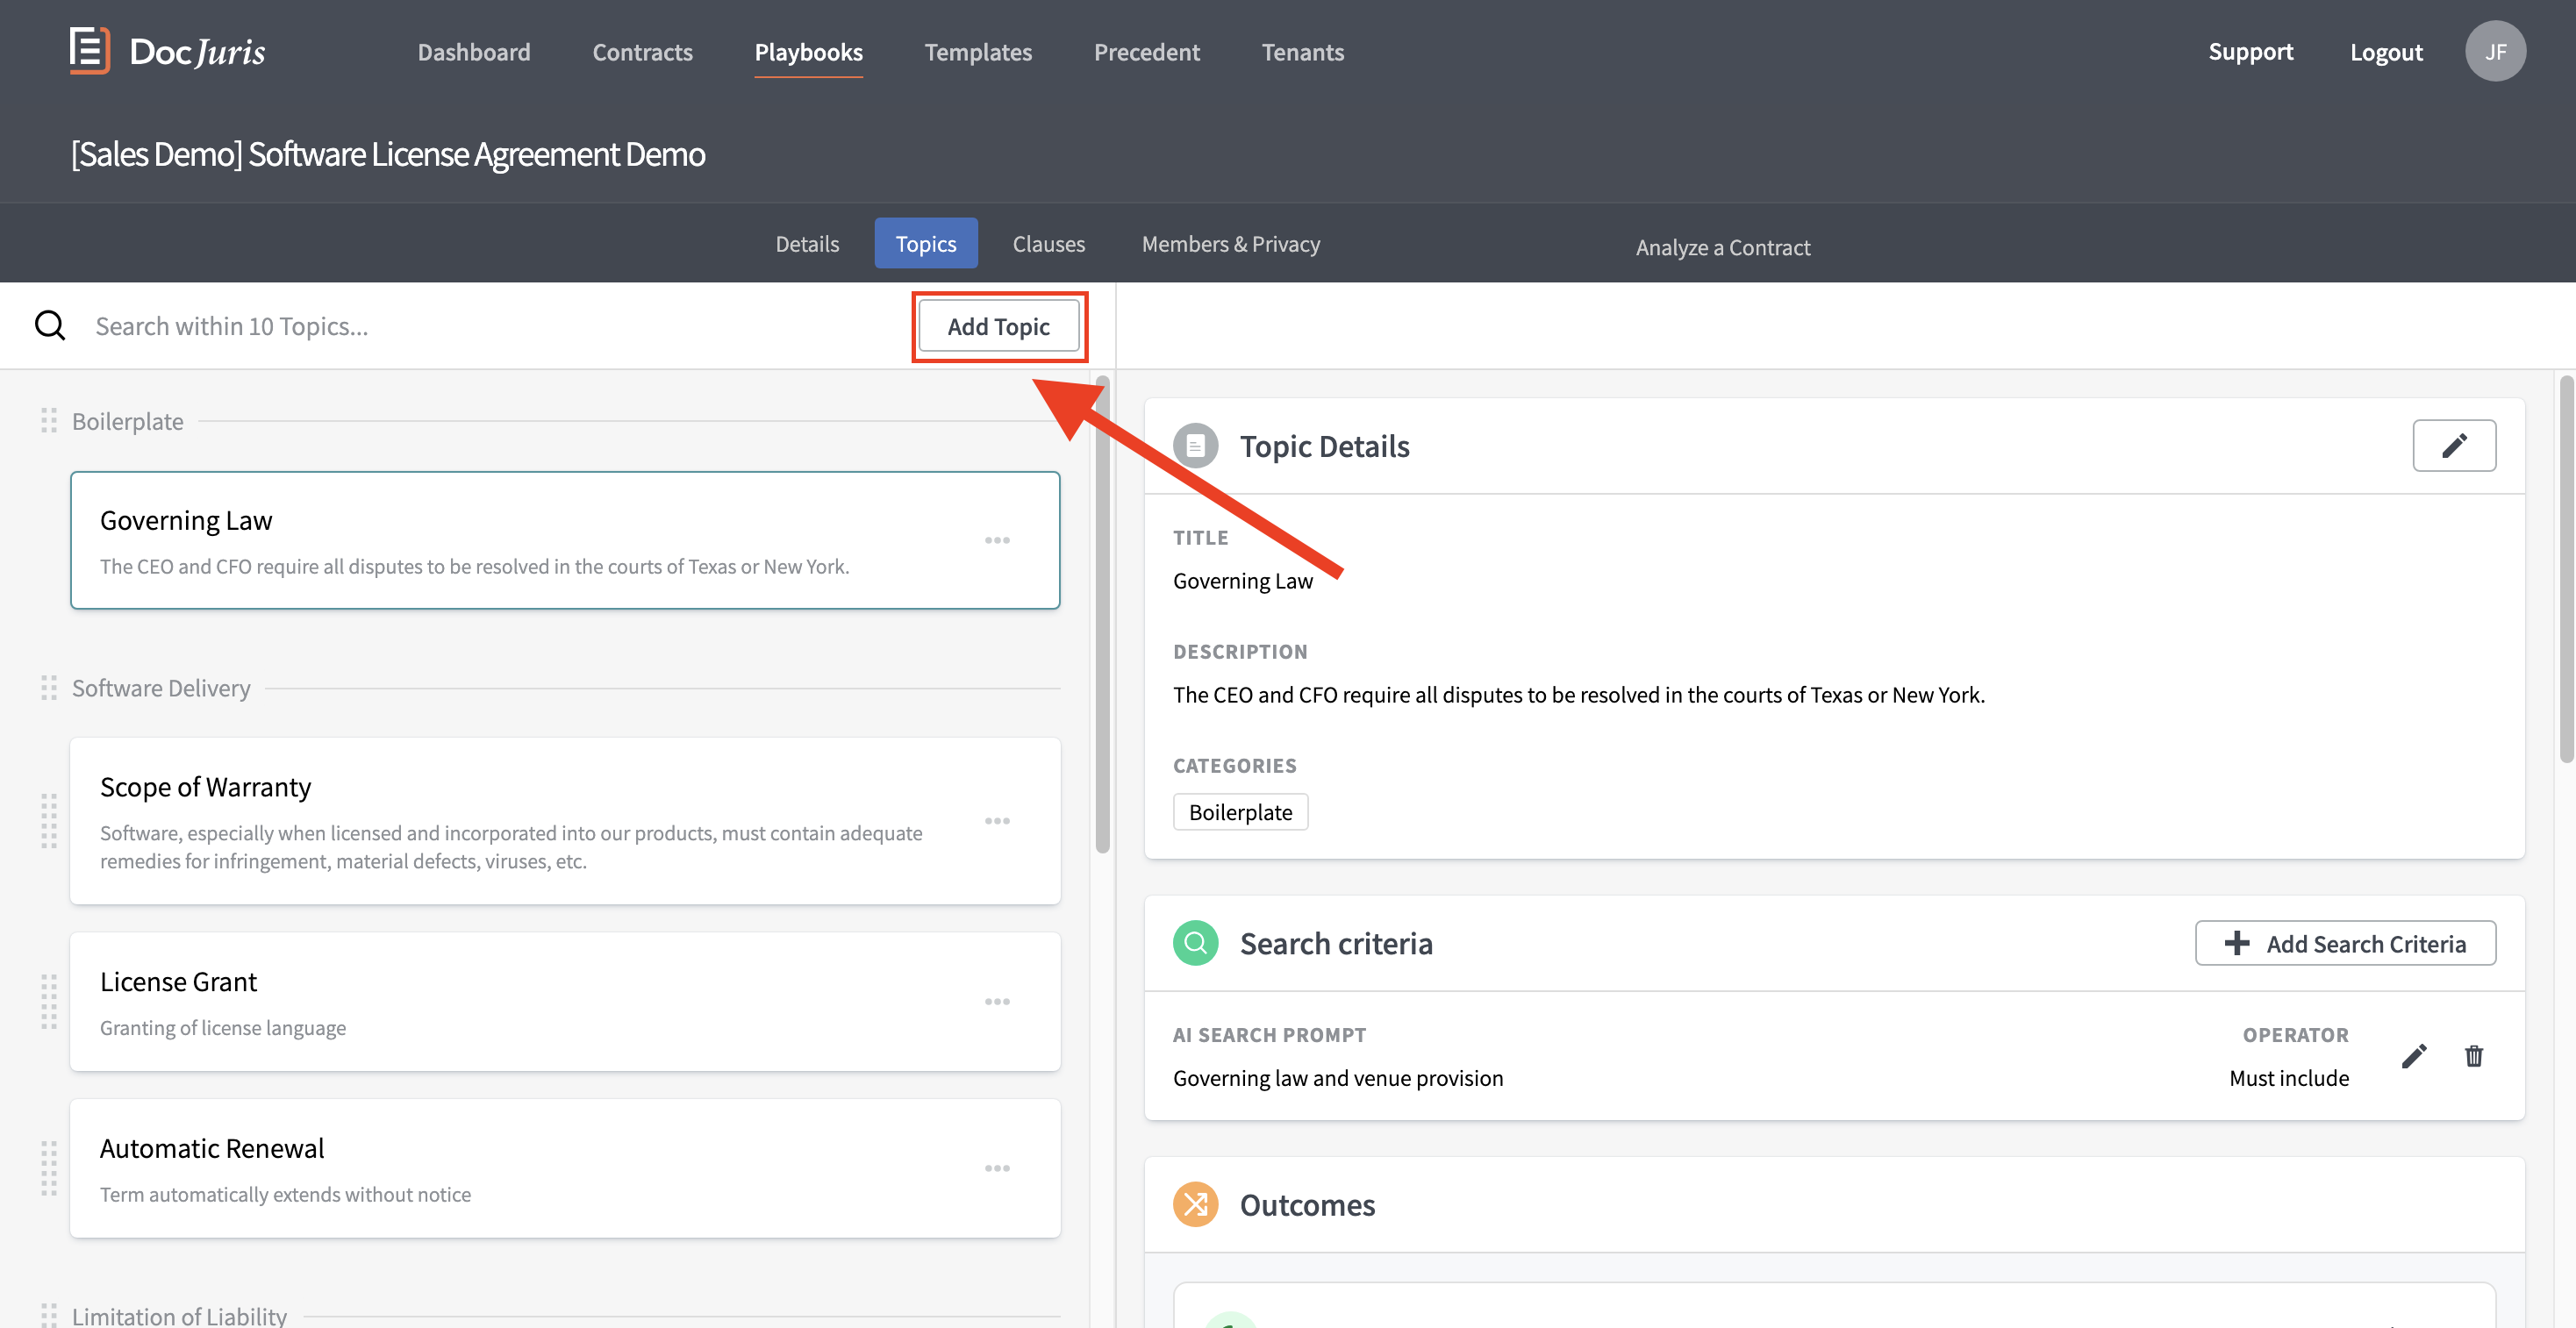Image resolution: width=2576 pixels, height=1328 pixels.
Task: Grab the License Grant drag handle
Action: [x=49, y=1001]
